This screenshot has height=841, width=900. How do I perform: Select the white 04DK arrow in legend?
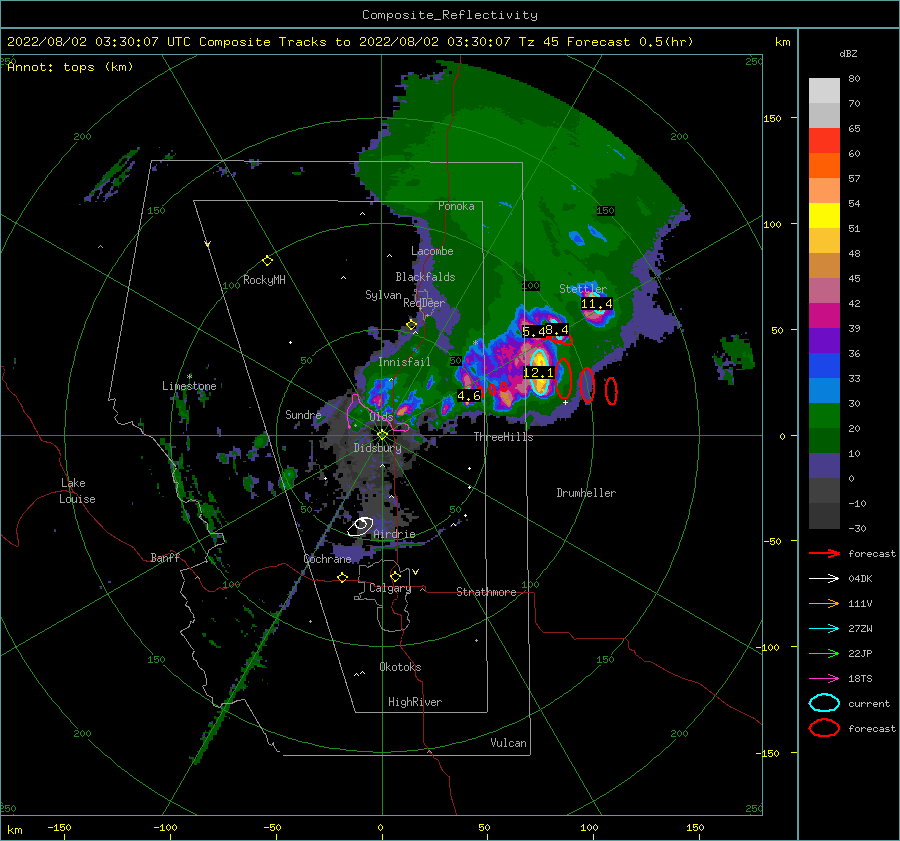pyautogui.click(x=824, y=579)
